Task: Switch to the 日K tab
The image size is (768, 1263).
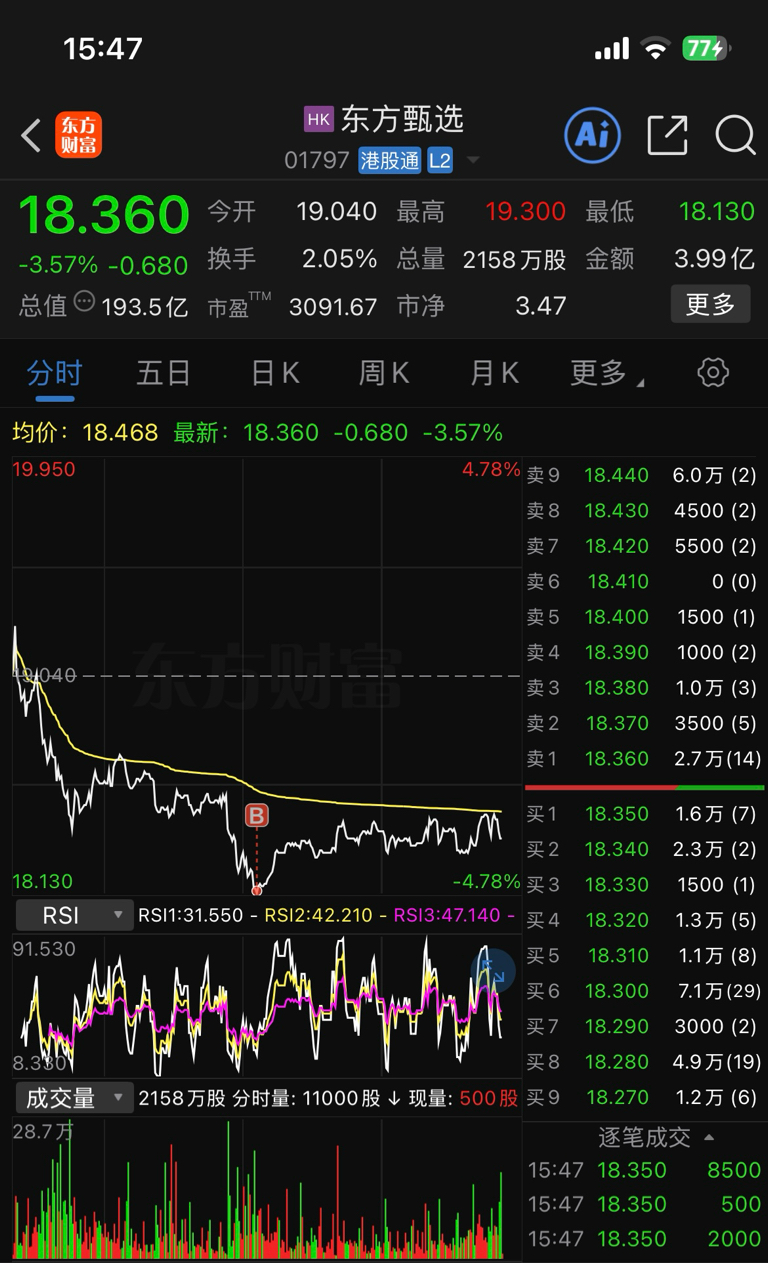Action: (x=275, y=374)
